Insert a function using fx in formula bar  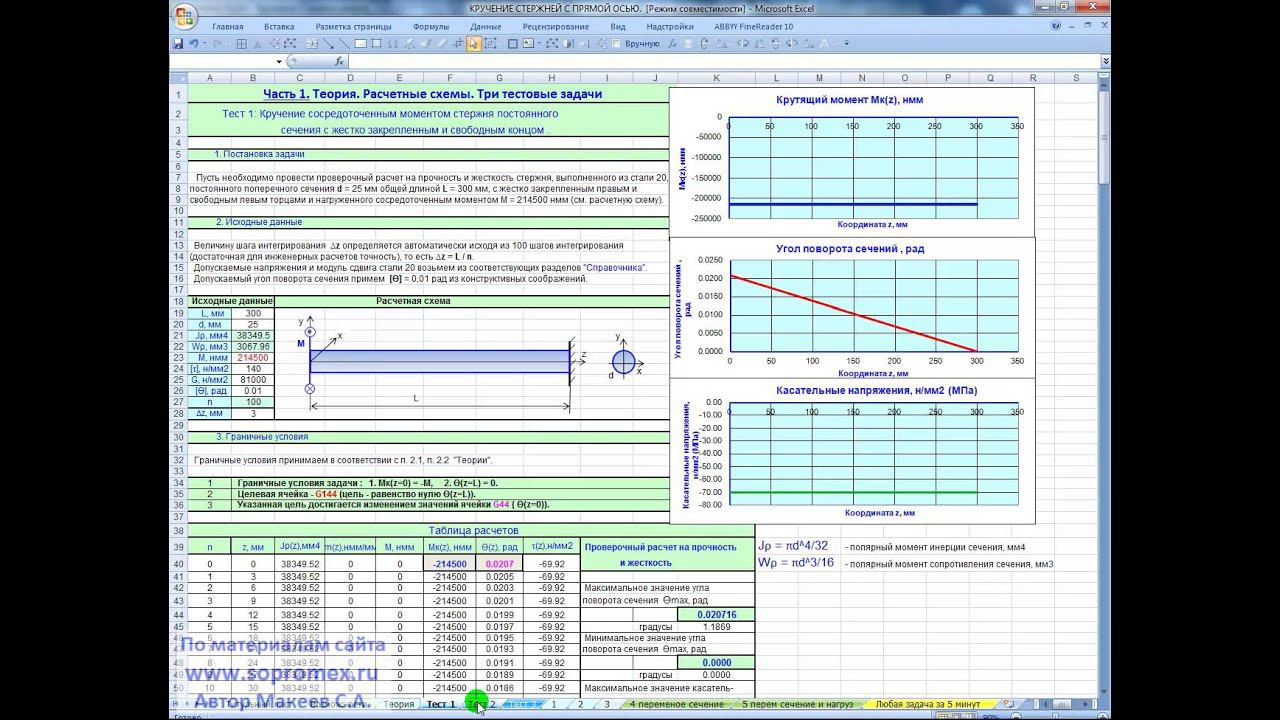339,61
